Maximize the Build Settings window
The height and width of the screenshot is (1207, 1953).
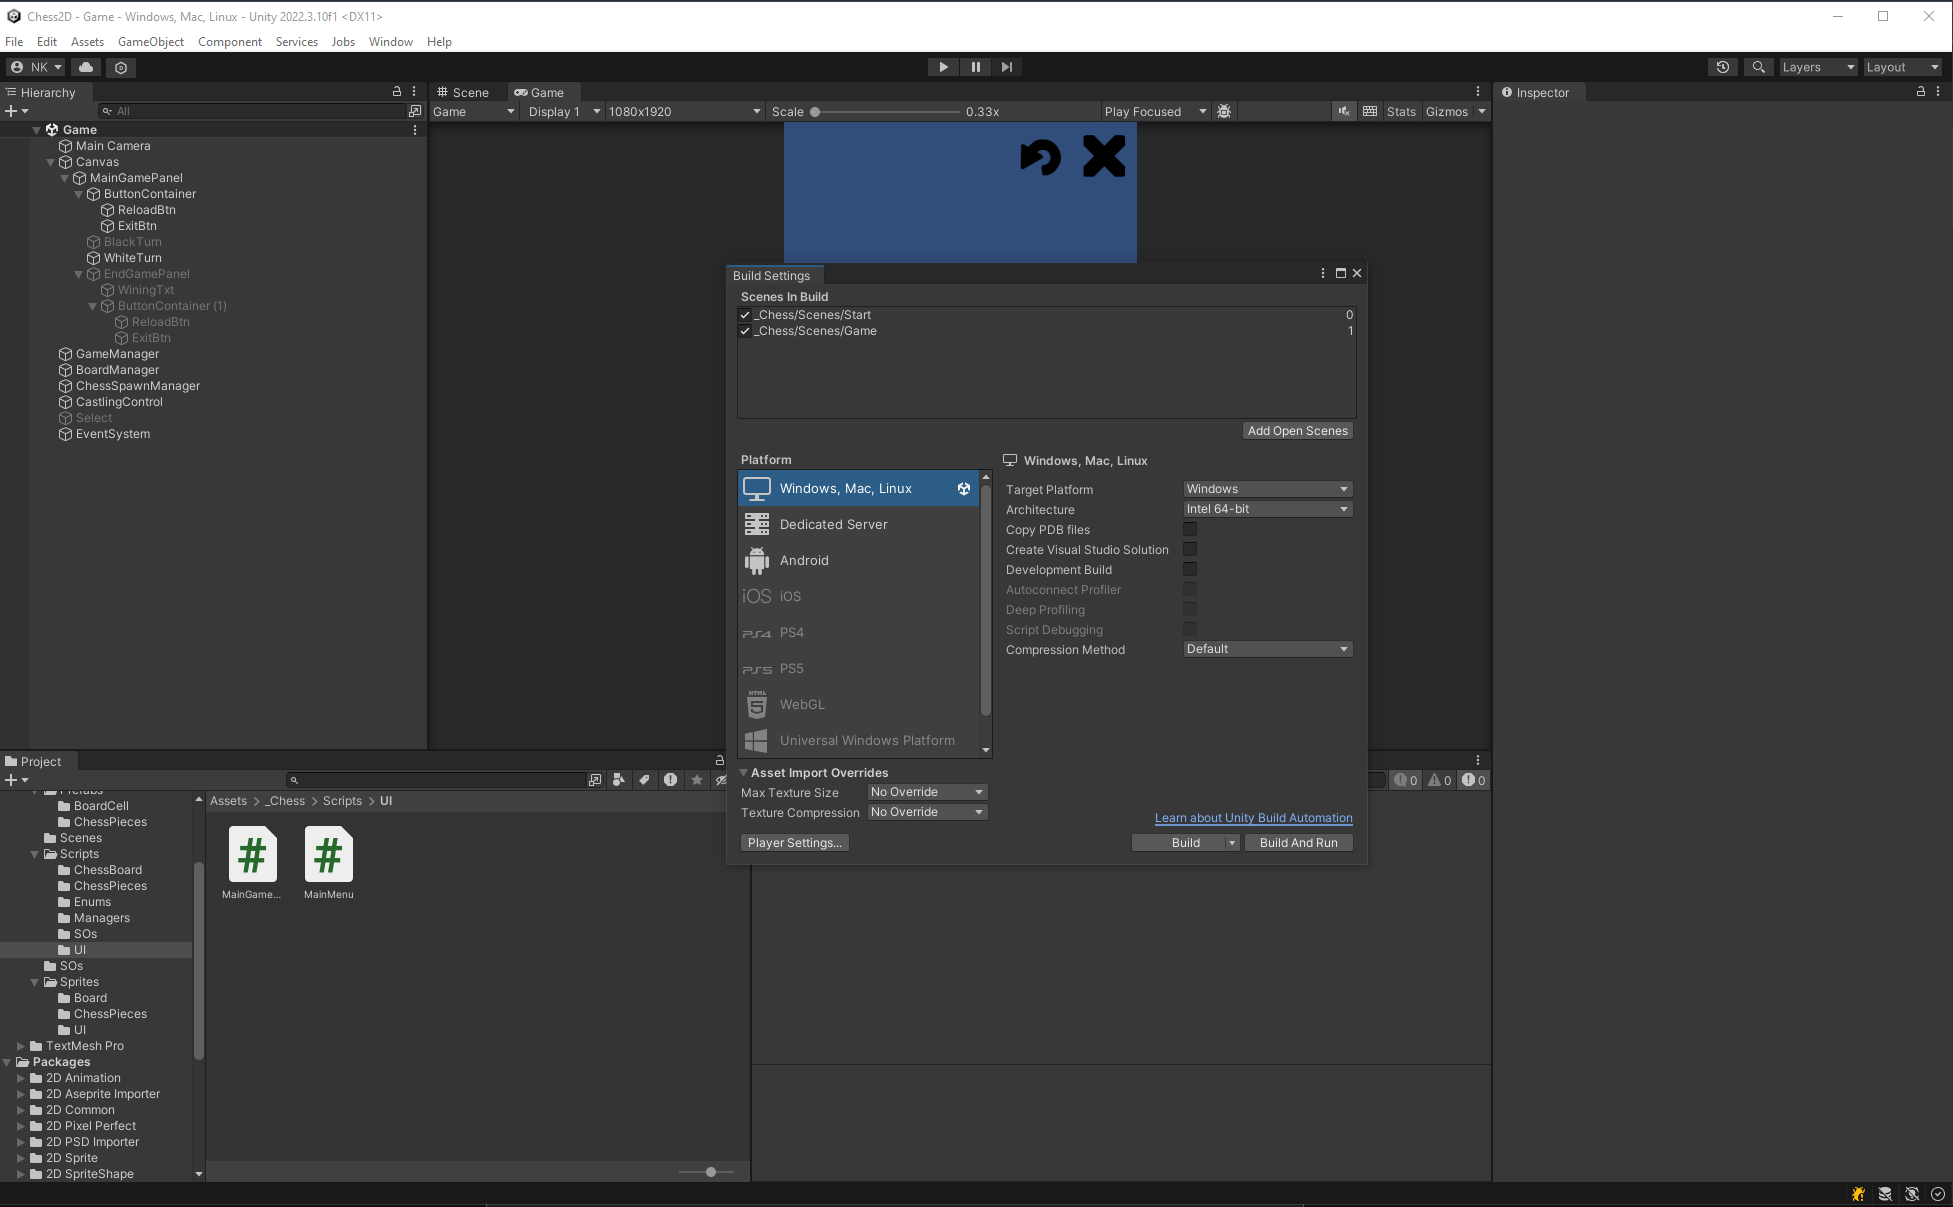[x=1341, y=273]
